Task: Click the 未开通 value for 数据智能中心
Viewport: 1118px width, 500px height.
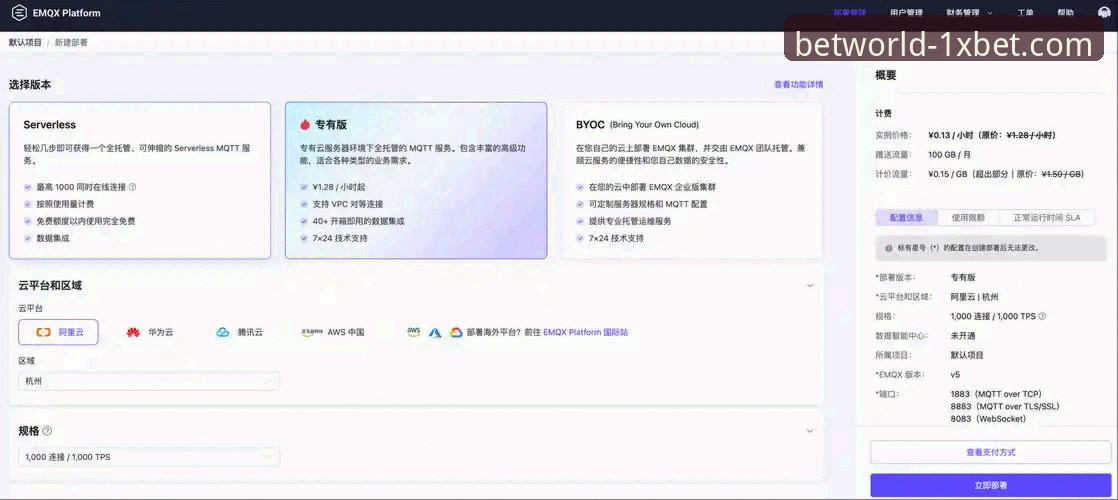Action: 963,335
